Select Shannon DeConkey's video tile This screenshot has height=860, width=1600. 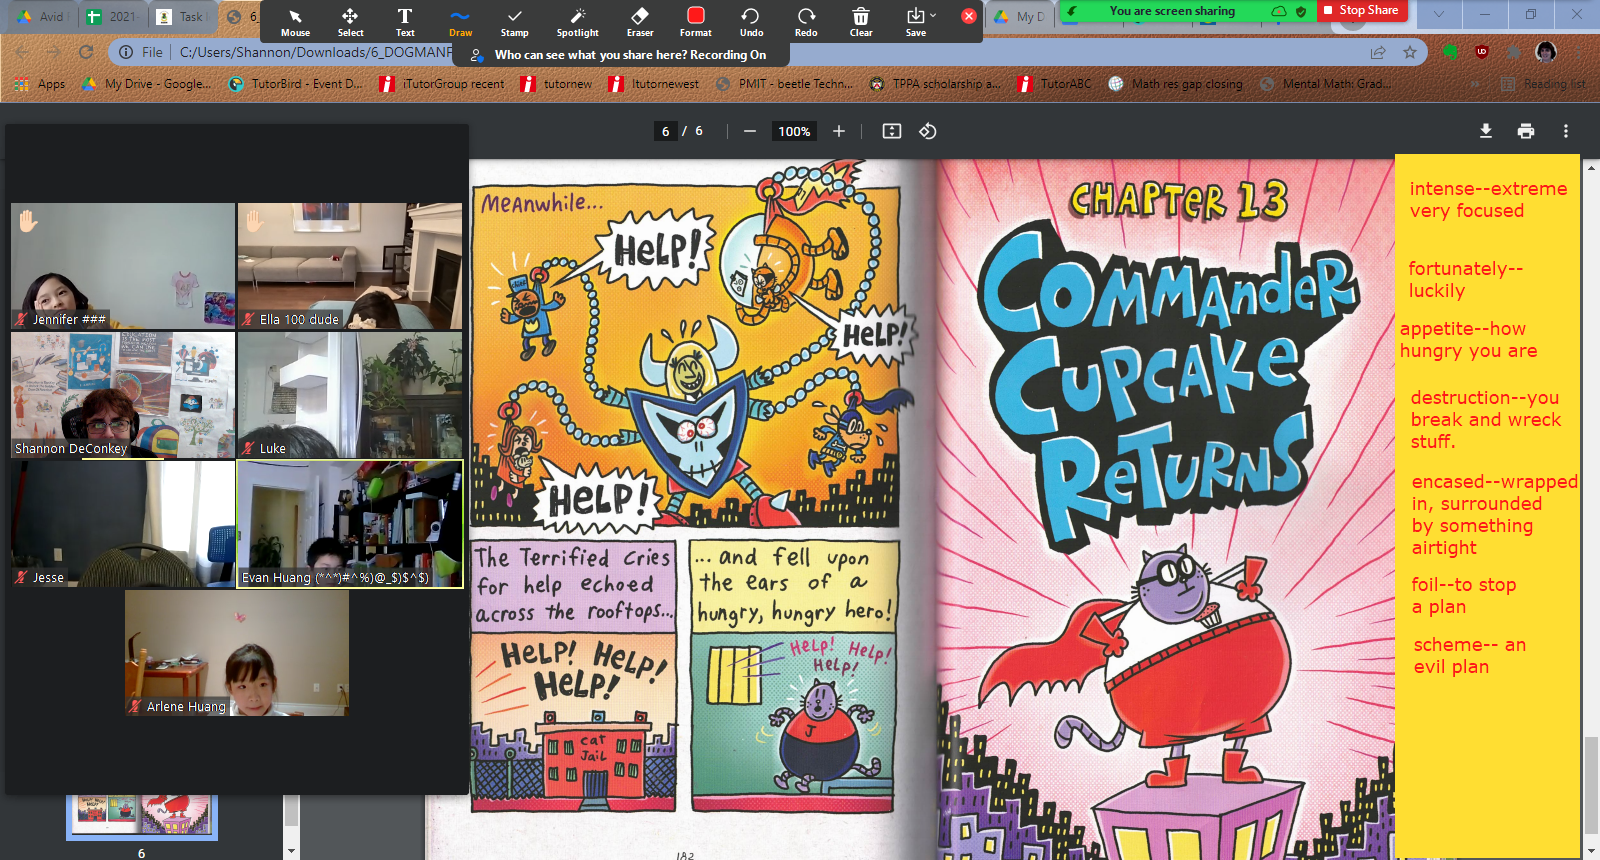[x=123, y=395]
